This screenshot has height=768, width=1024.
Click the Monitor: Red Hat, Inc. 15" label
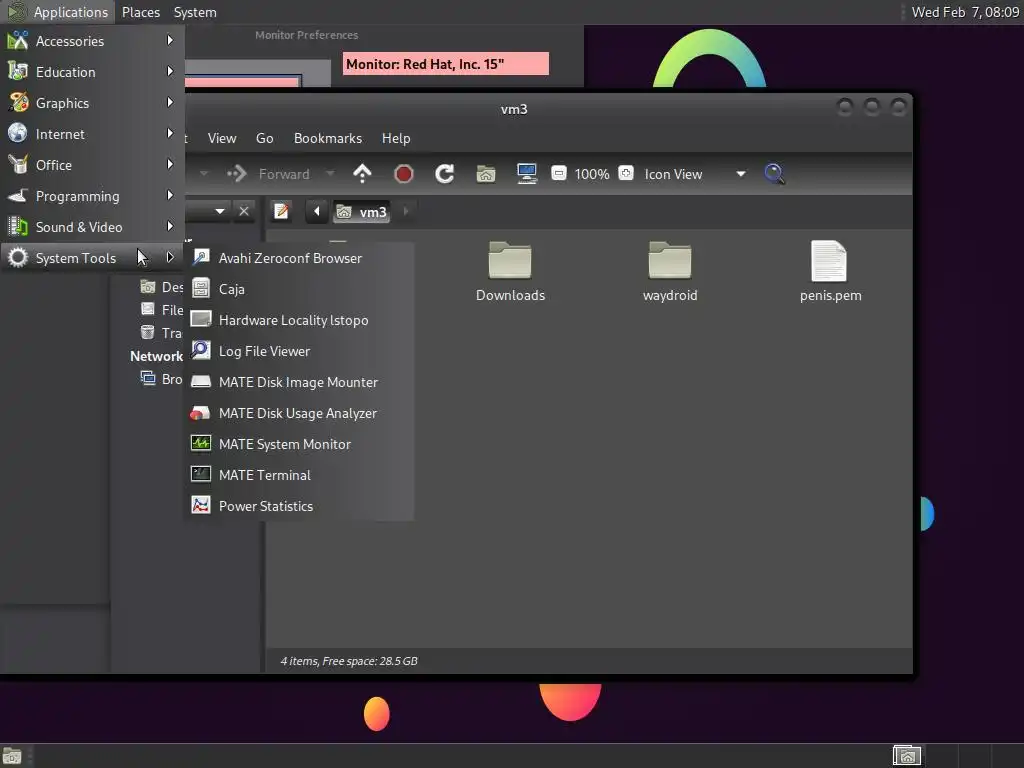click(x=445, y=64)
